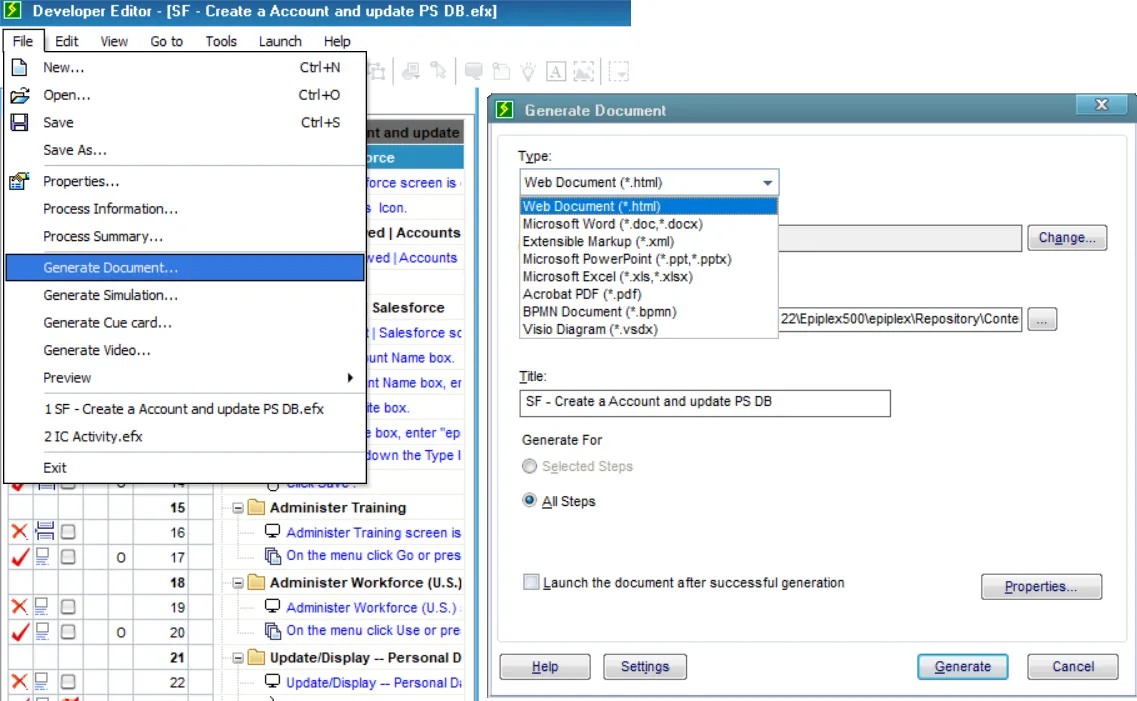Click the New document icon in File menu
This screenshot has height=701, width=1137.
coord(20,67)
